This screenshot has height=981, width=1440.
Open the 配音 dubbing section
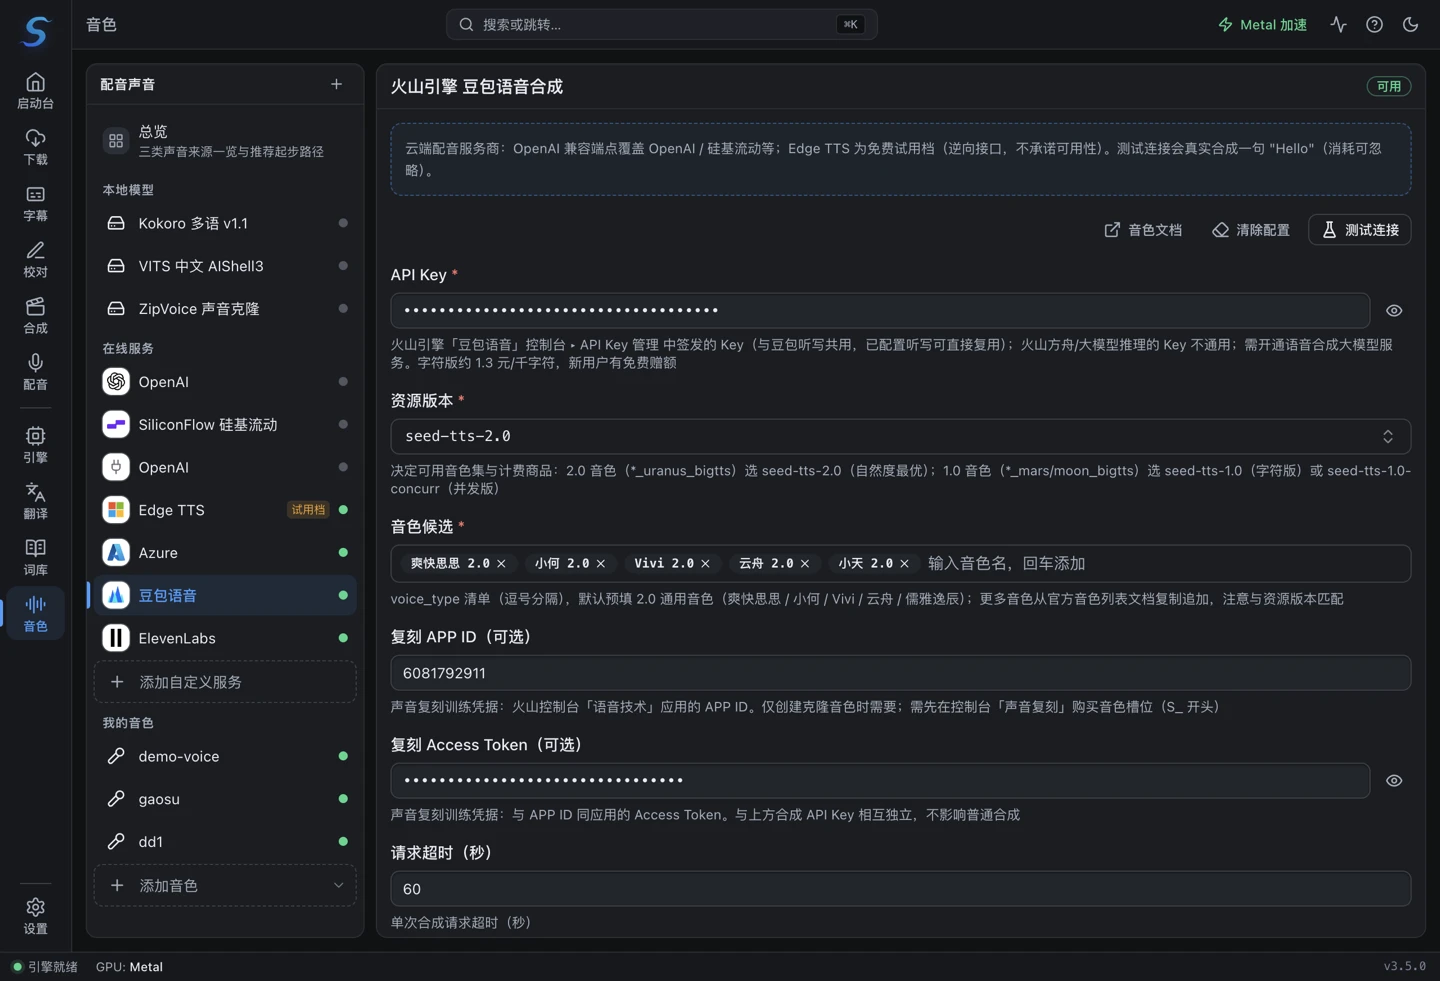[36, 371]
